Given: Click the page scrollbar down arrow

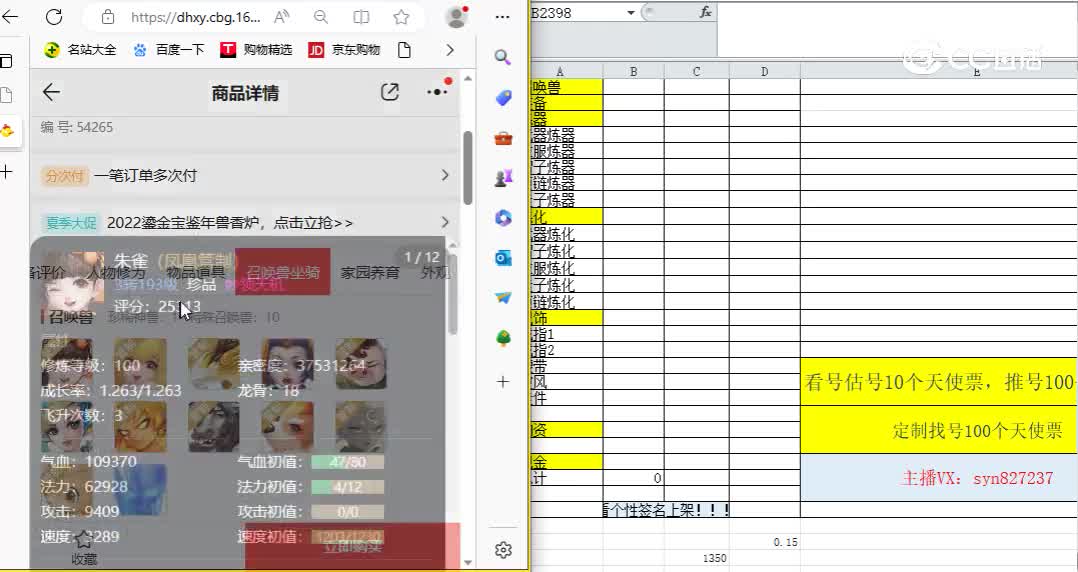Looking at the screenshot, I should [x=468, y=562].
